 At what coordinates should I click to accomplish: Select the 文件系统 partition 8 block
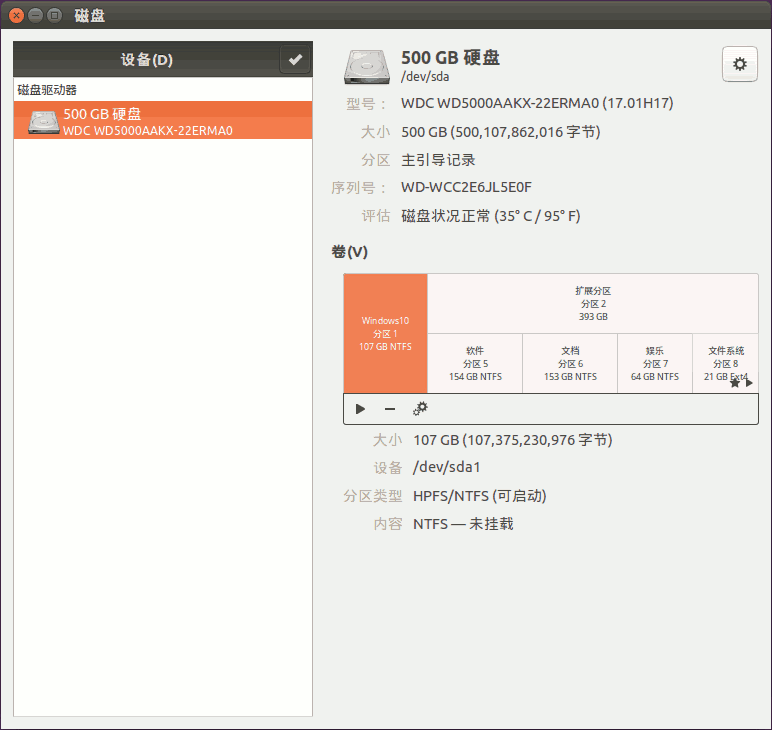click(x=726, y=363)
